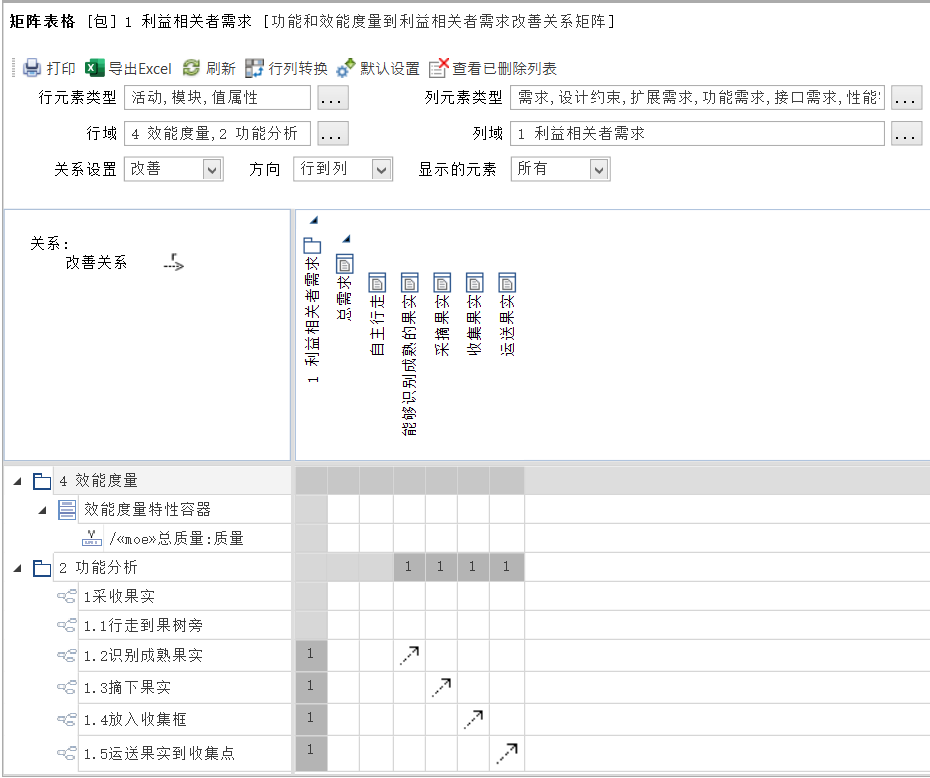The width and height of the screenshot is (930, 778).
Task: Click the 1采收果实 activity icon
Action: pos(67,596)
